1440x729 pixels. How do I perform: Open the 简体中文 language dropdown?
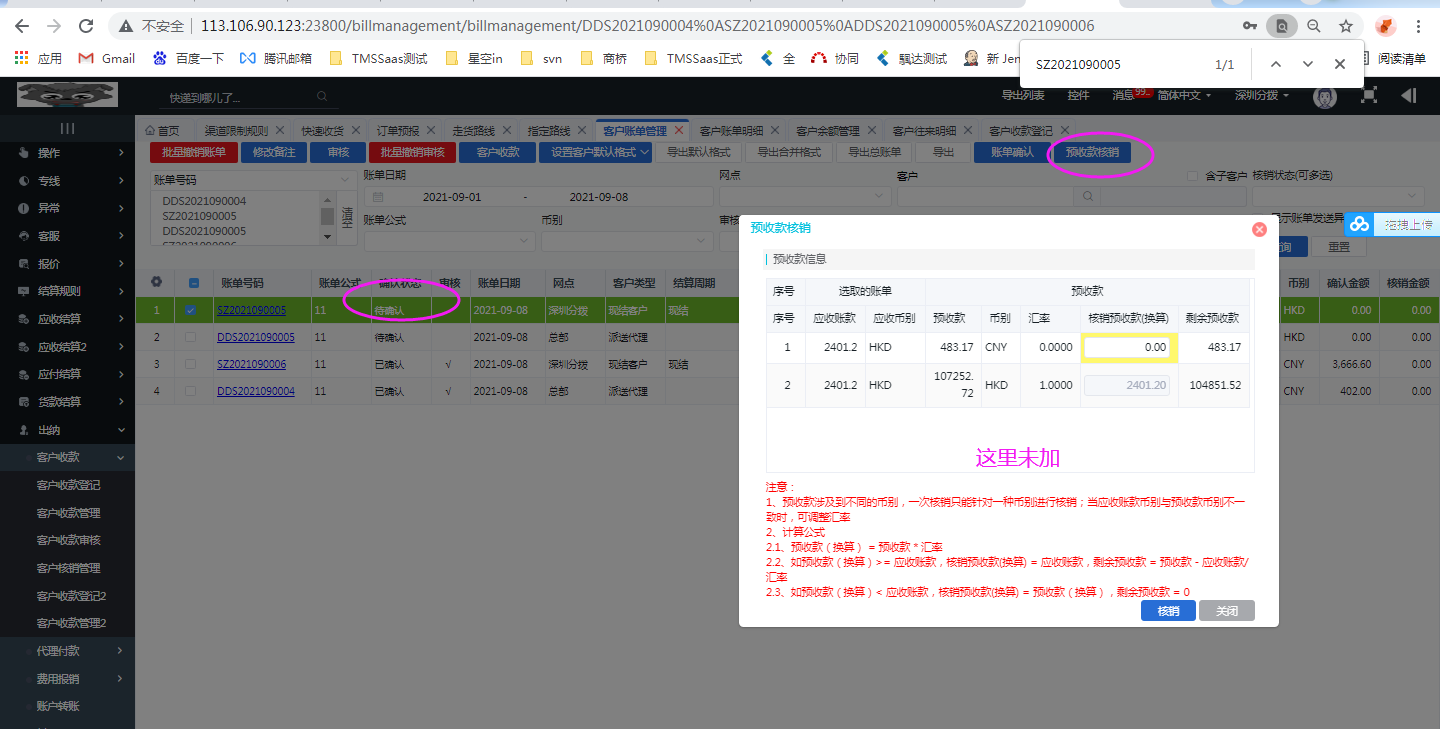point(1184,96)
